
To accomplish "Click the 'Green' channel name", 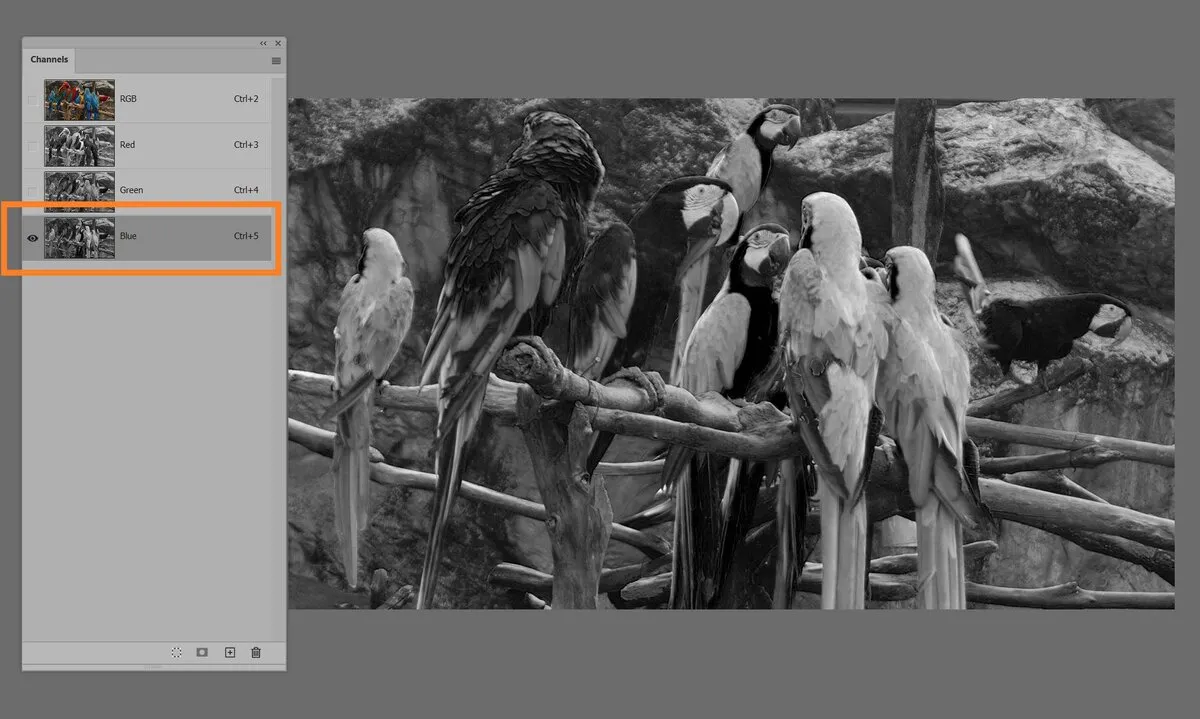I will pyautogui.click(x=131, y=190).
